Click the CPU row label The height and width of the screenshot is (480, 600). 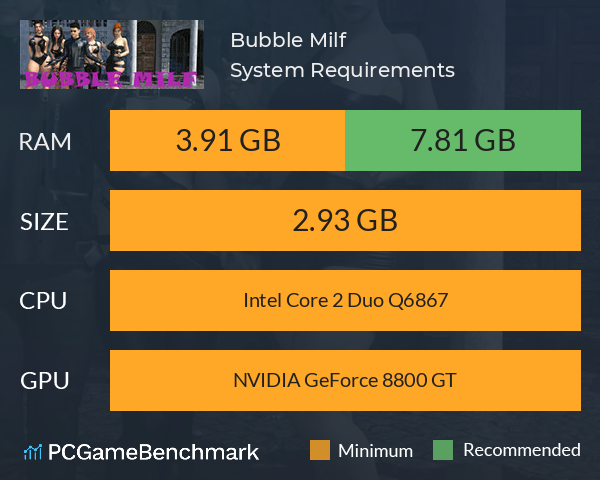click(43, 301)
